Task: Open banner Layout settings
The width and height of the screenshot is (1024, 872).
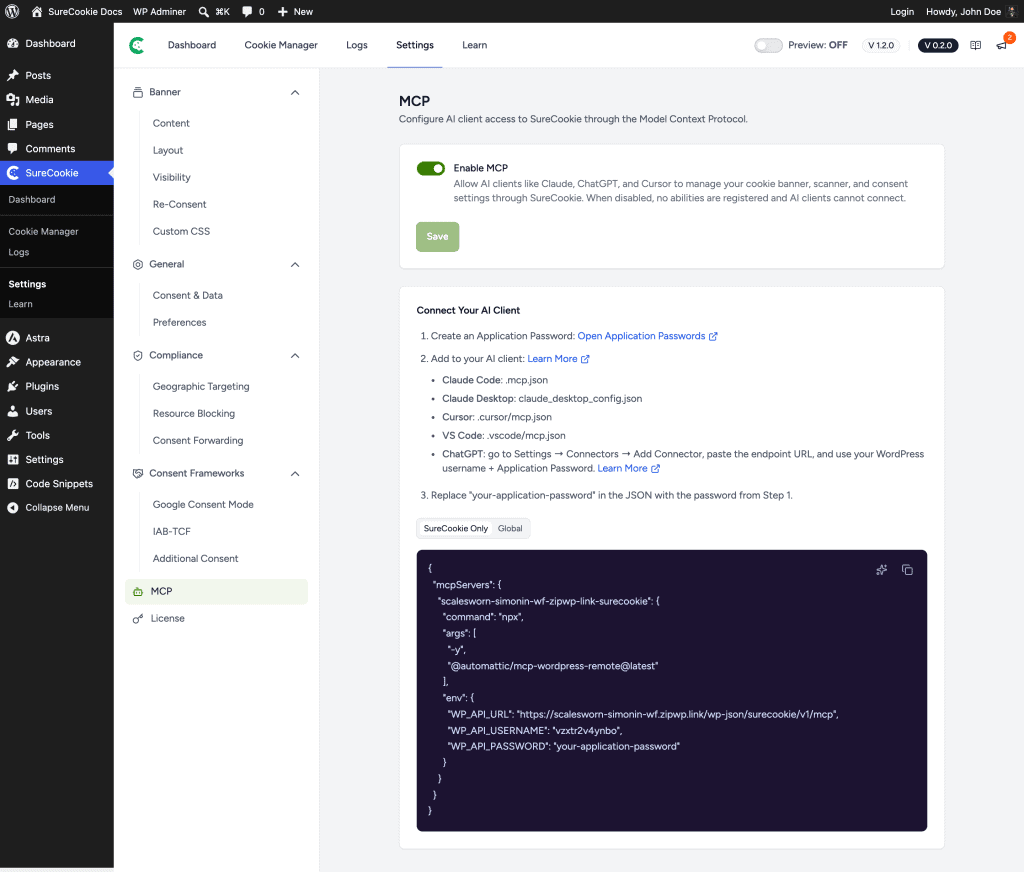Action: [168, 150]
